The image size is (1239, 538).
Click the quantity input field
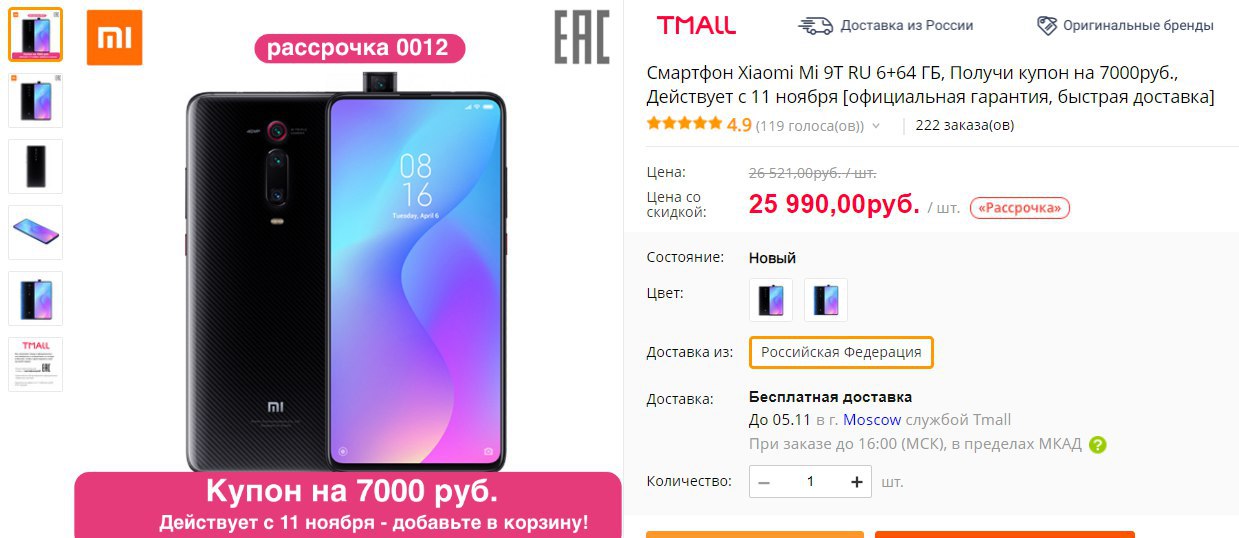[x=810, y=482]
